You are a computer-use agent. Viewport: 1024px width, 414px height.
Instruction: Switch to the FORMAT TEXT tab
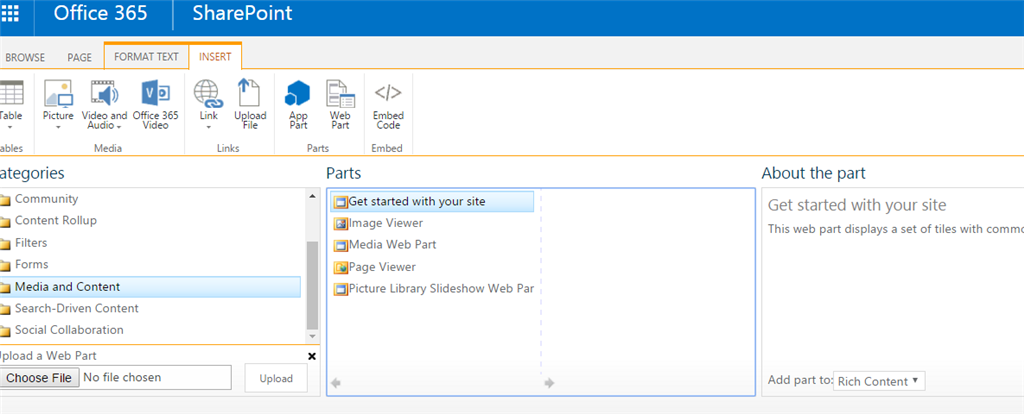146,57
